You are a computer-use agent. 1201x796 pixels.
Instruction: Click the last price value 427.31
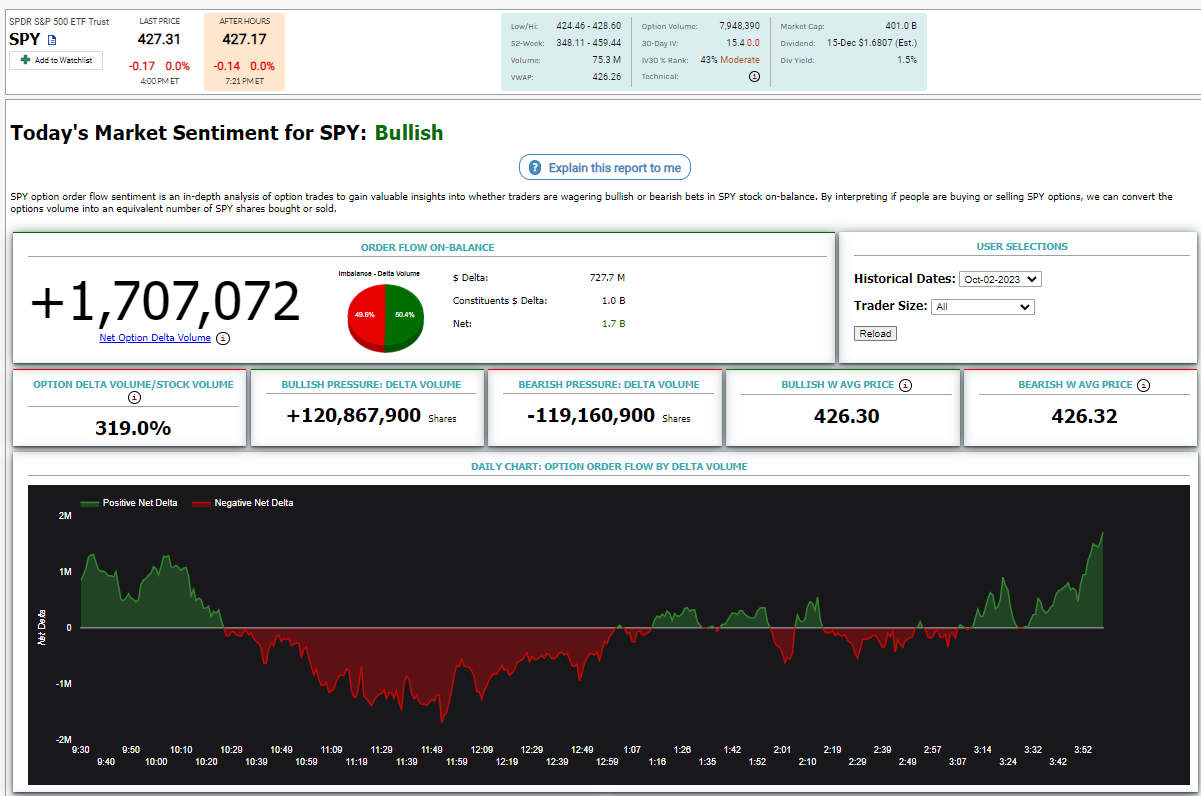point(159,39)
